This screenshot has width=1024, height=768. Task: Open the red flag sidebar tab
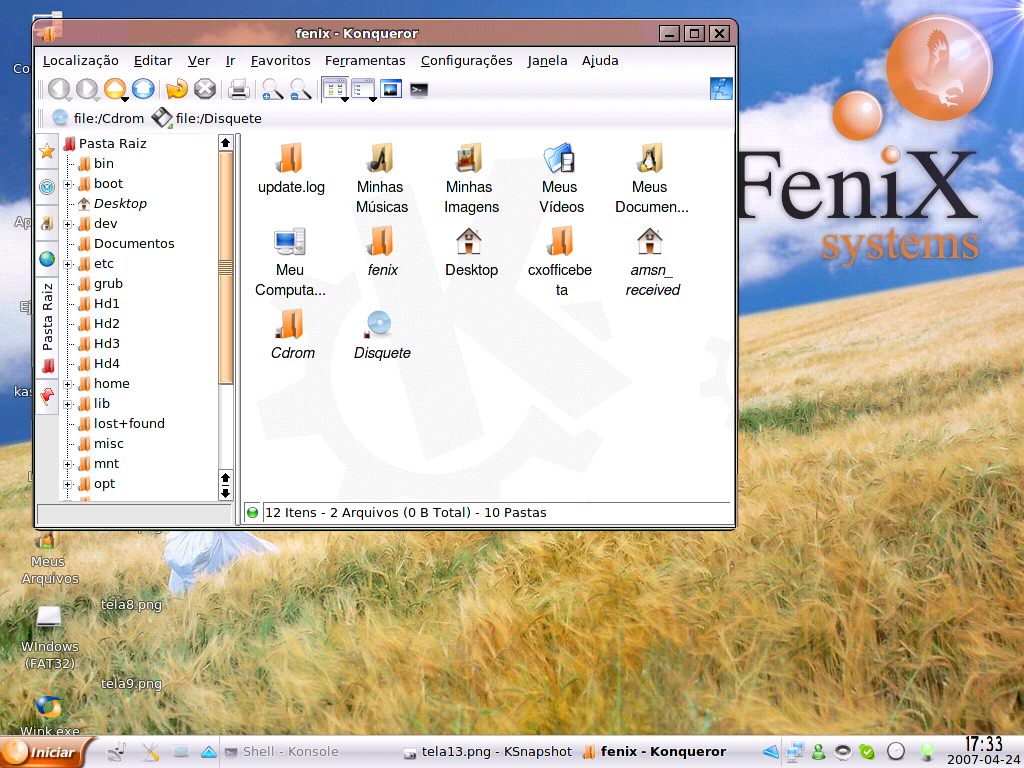47,395
